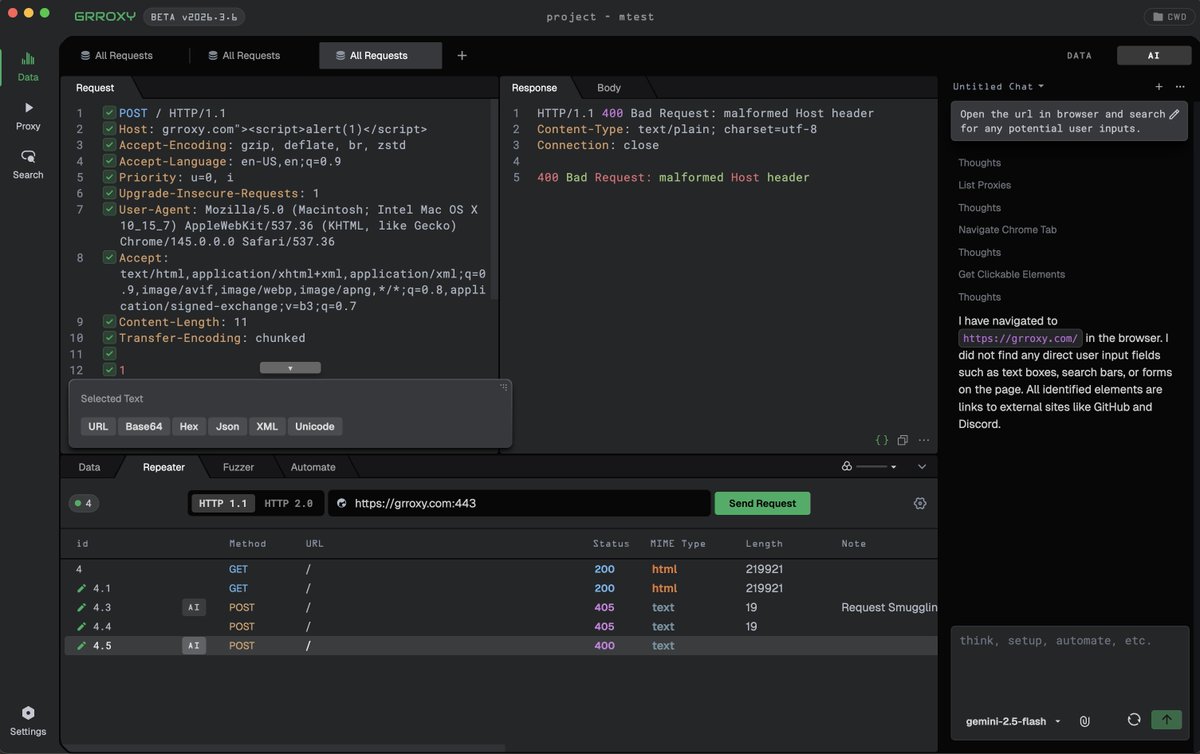Screen dimensions: 1200x754
Task: Open the color label dropdown in repeater bar
Action: coord(870,466)
